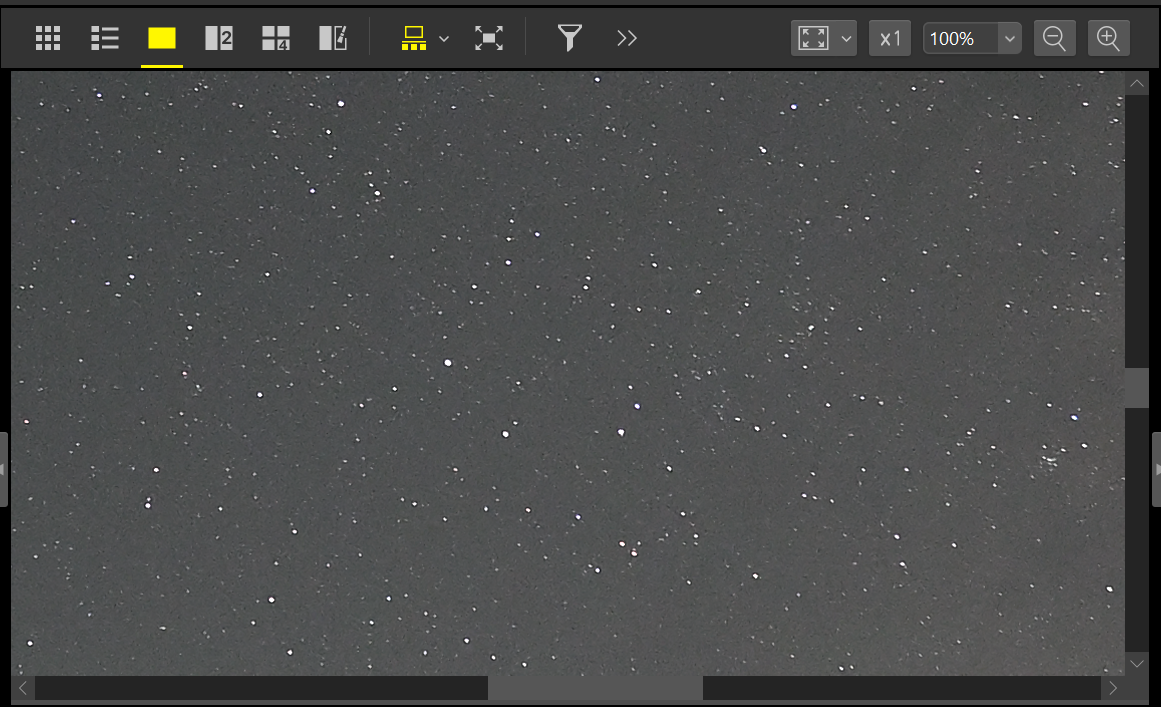1161x707 pixels.
Task: Switch to thumbnail grid view
Action: (48, 39)
